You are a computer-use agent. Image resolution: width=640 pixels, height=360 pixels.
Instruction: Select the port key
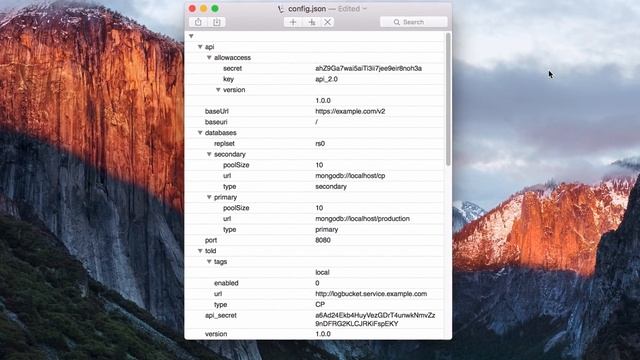coord(211,240)
